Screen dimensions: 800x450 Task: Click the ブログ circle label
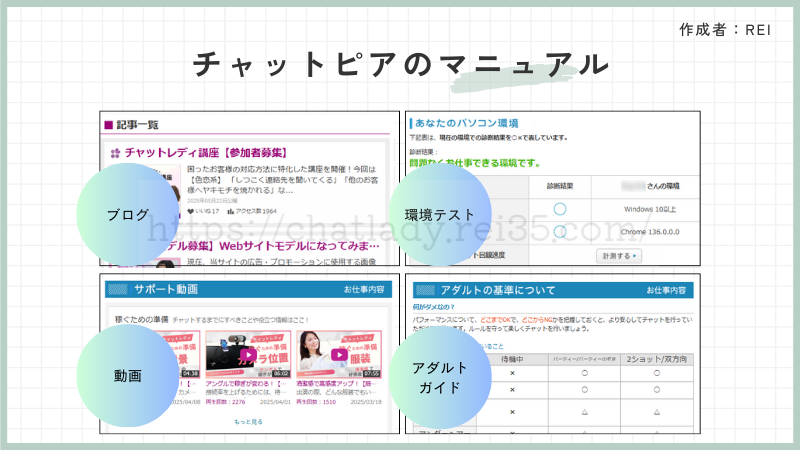pyautogui.click(x=128, y=215)
